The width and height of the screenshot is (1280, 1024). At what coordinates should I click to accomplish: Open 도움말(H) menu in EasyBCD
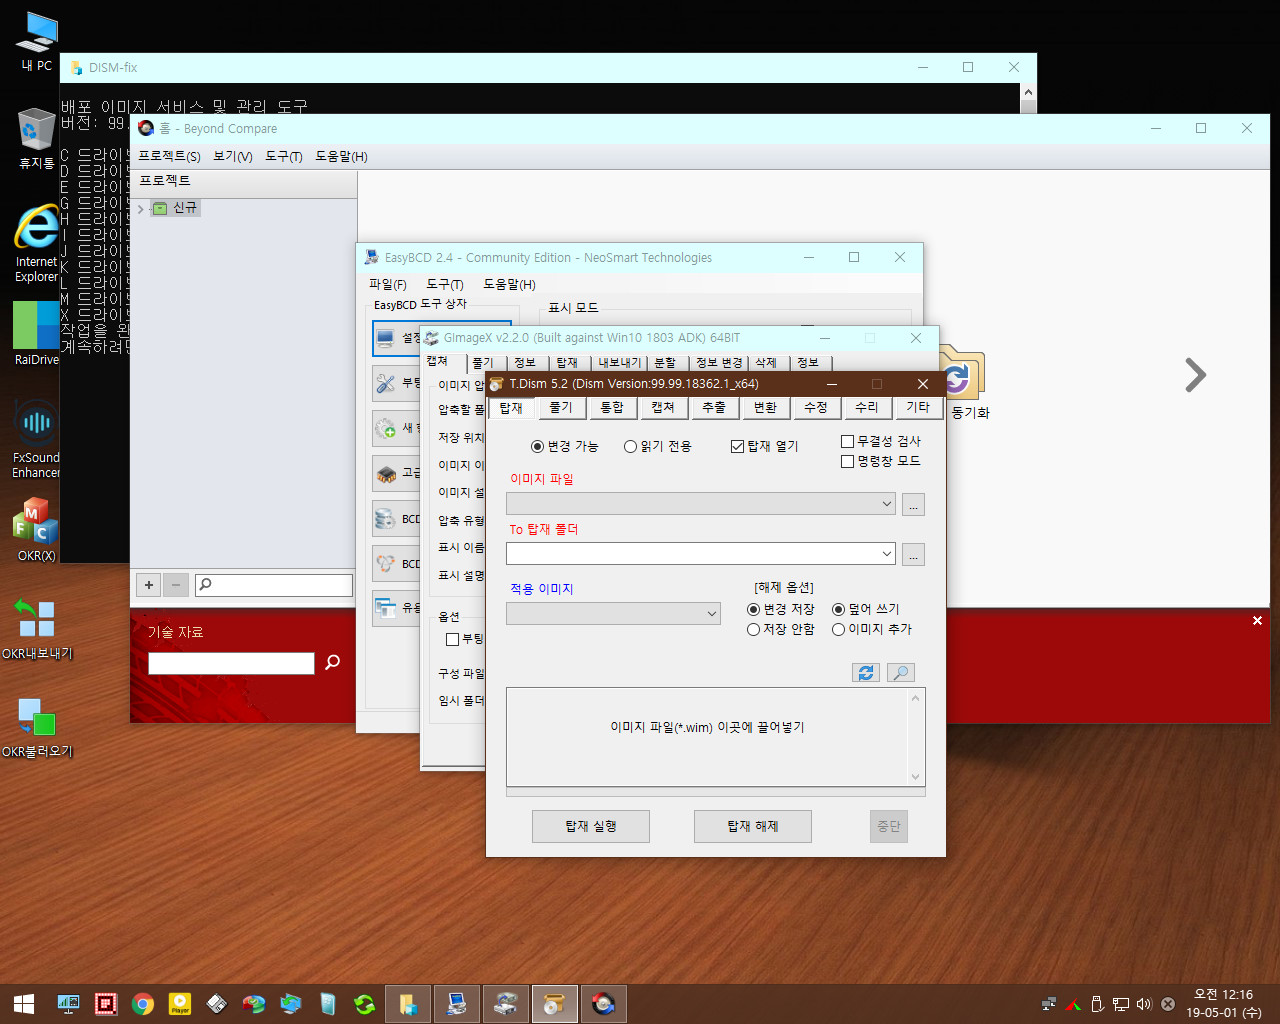509,284
